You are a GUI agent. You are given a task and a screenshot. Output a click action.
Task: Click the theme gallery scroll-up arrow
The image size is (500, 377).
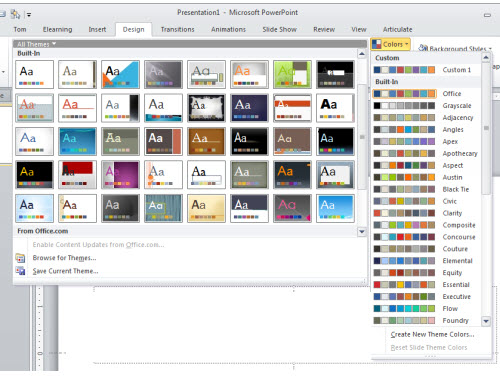tap(362, 53)
